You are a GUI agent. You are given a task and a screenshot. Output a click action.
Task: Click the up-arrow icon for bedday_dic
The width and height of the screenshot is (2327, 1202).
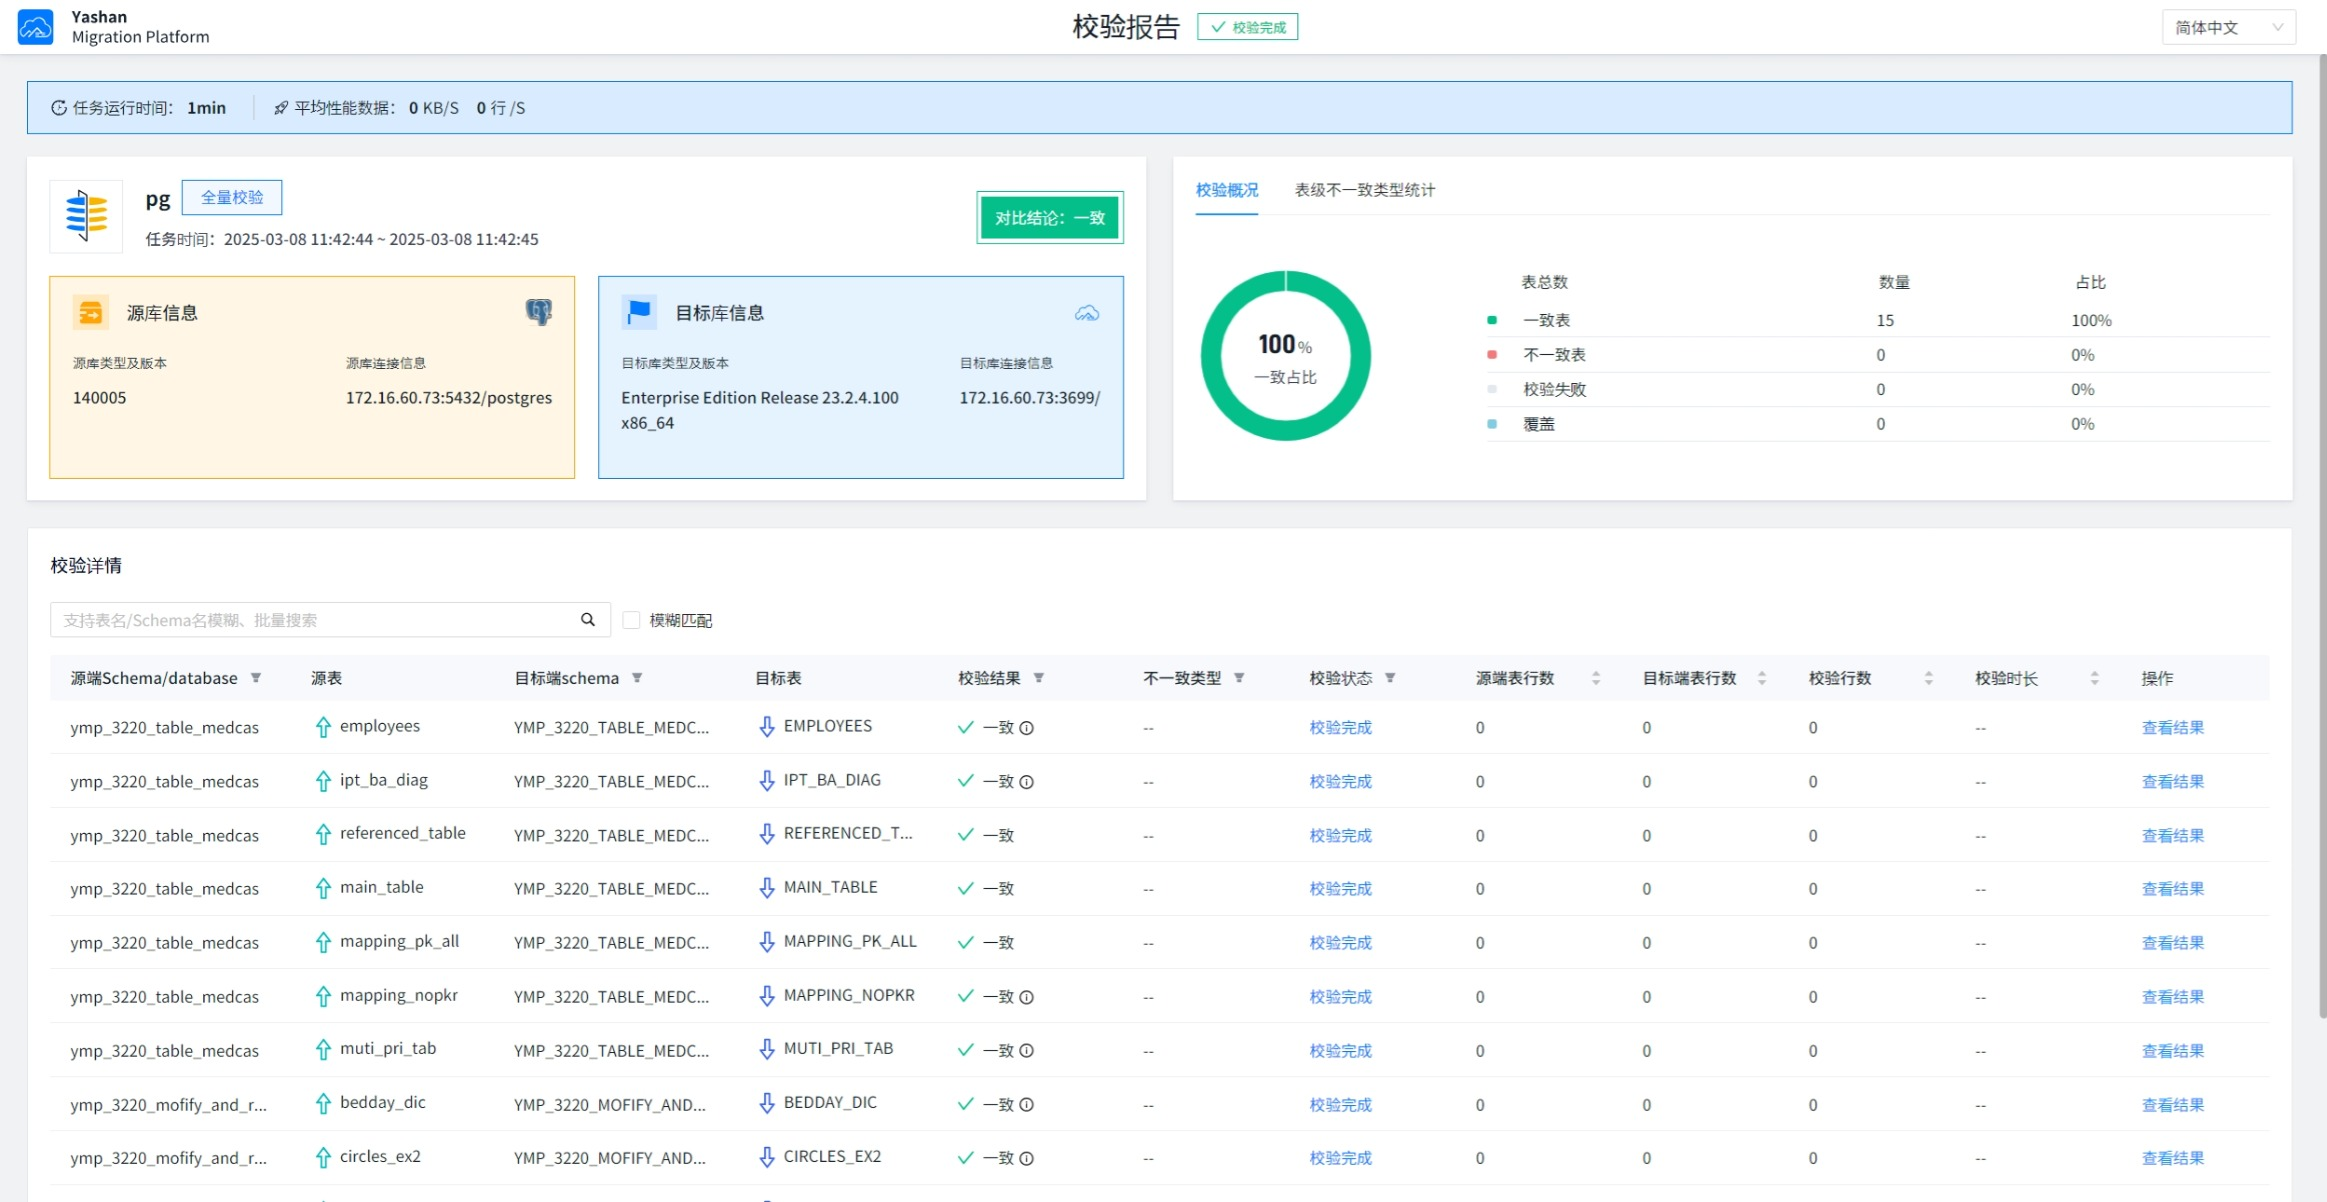click(323, 1103)
